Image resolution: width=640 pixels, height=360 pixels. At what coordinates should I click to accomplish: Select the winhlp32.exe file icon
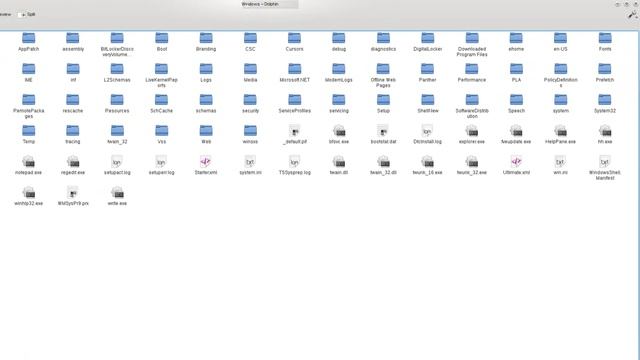click(29, 192)
